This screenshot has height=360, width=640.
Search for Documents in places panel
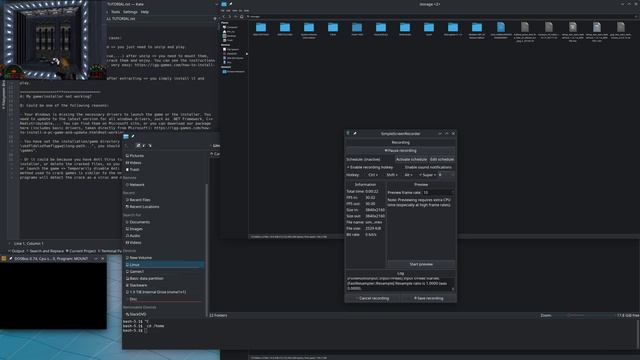(138, 222)
